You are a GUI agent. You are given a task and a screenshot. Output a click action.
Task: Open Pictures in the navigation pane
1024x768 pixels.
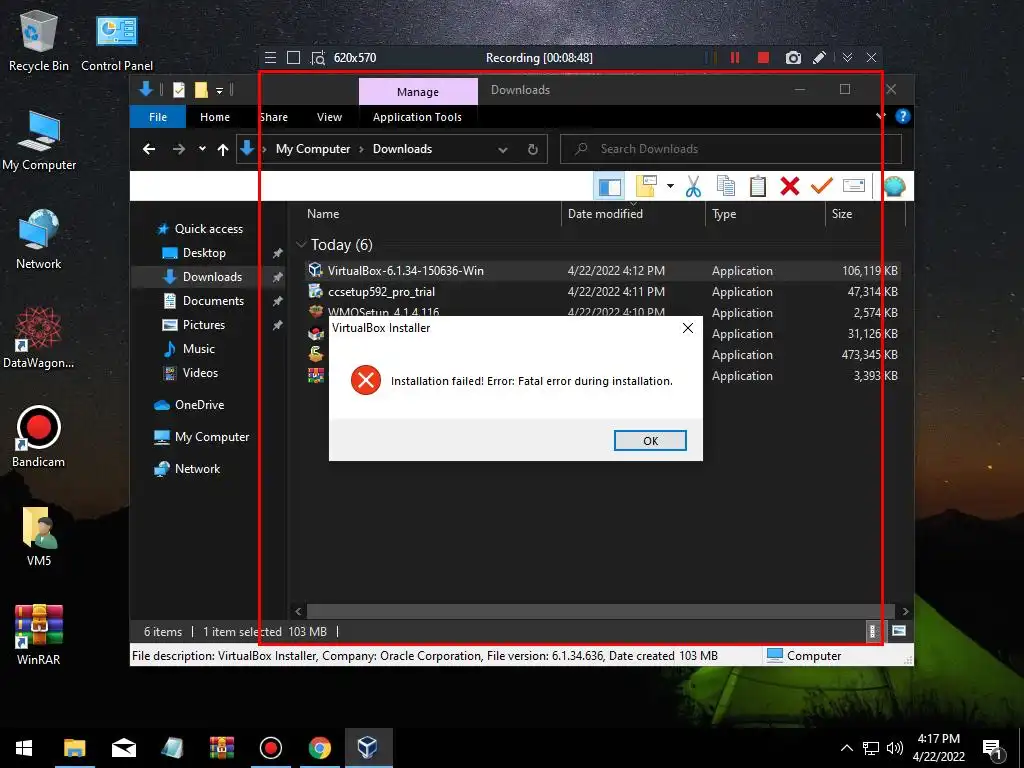[x=203, y=325]
